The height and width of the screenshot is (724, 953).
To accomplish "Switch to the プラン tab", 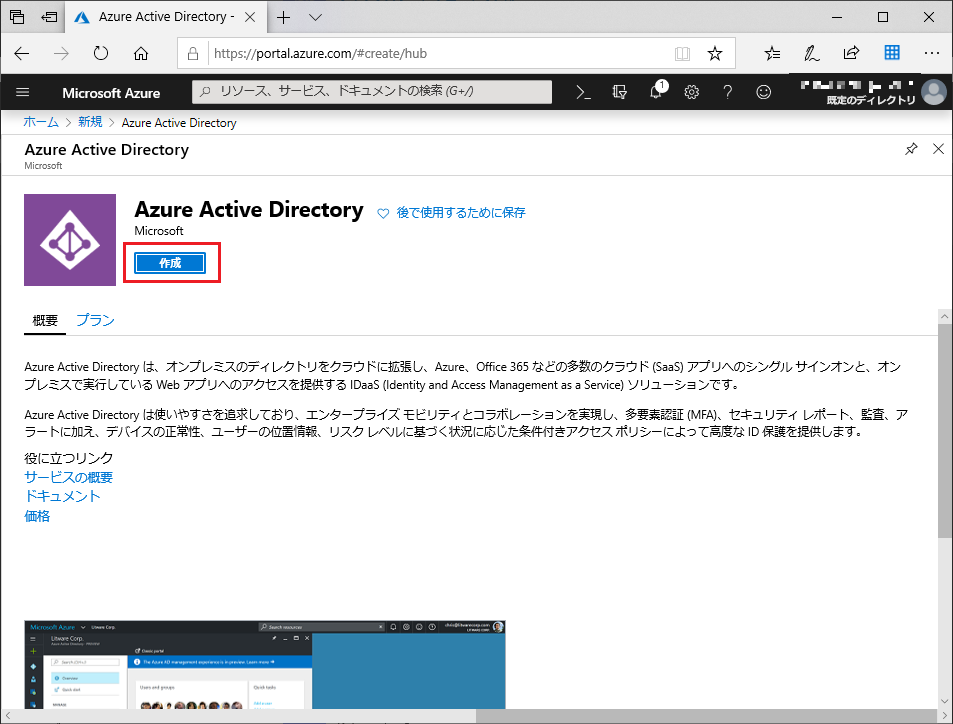I will point(95,320).
